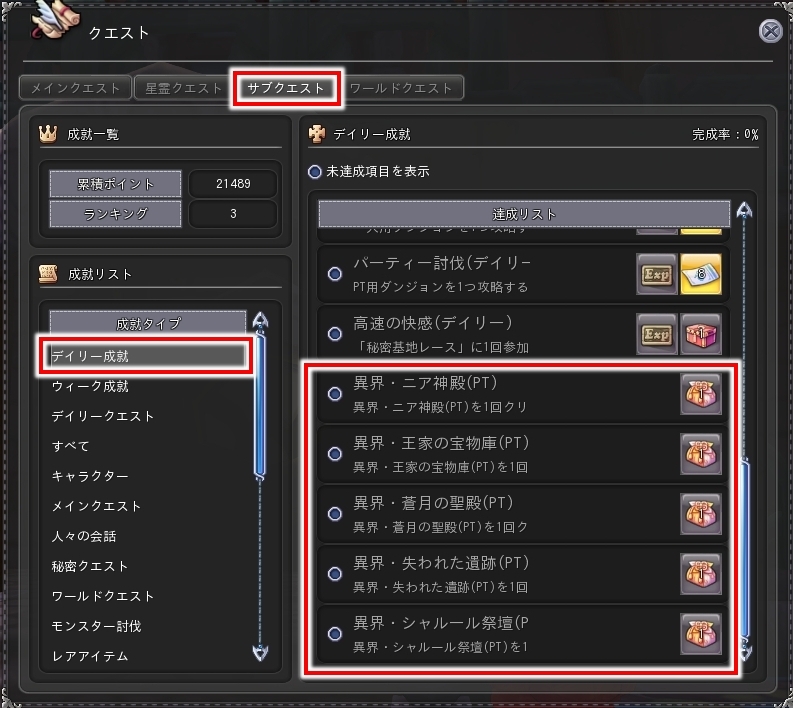Click the winged scroll quest icon

(x=55, y=20)
